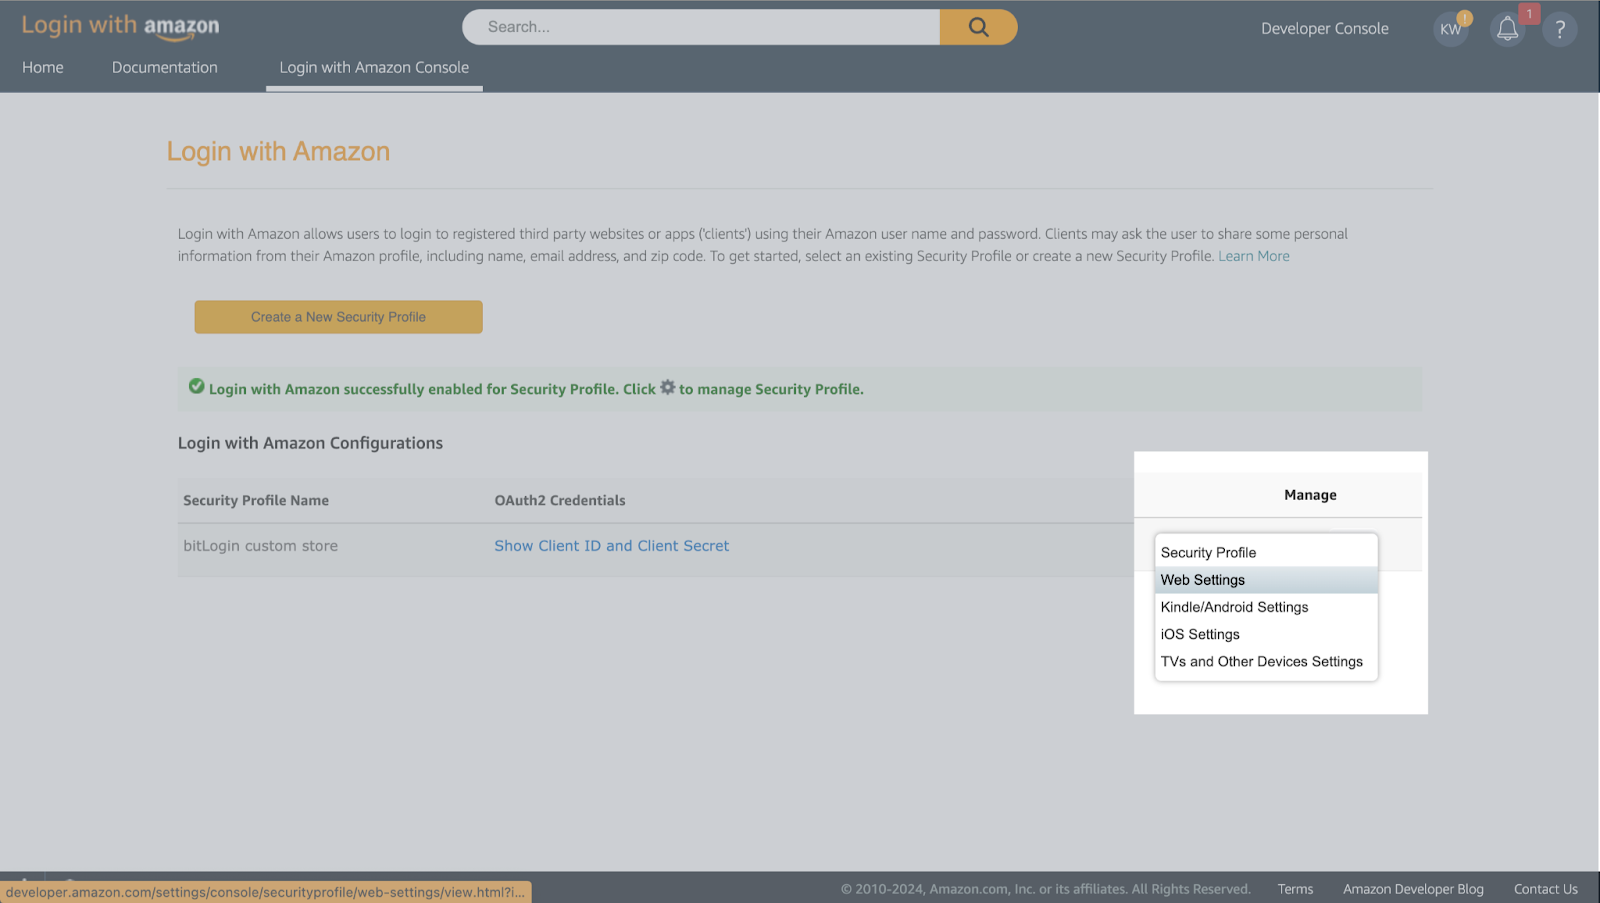Click the Security Profile Name column header
This screenshot has width=1600, height=903.
click(x=256, y=501)
